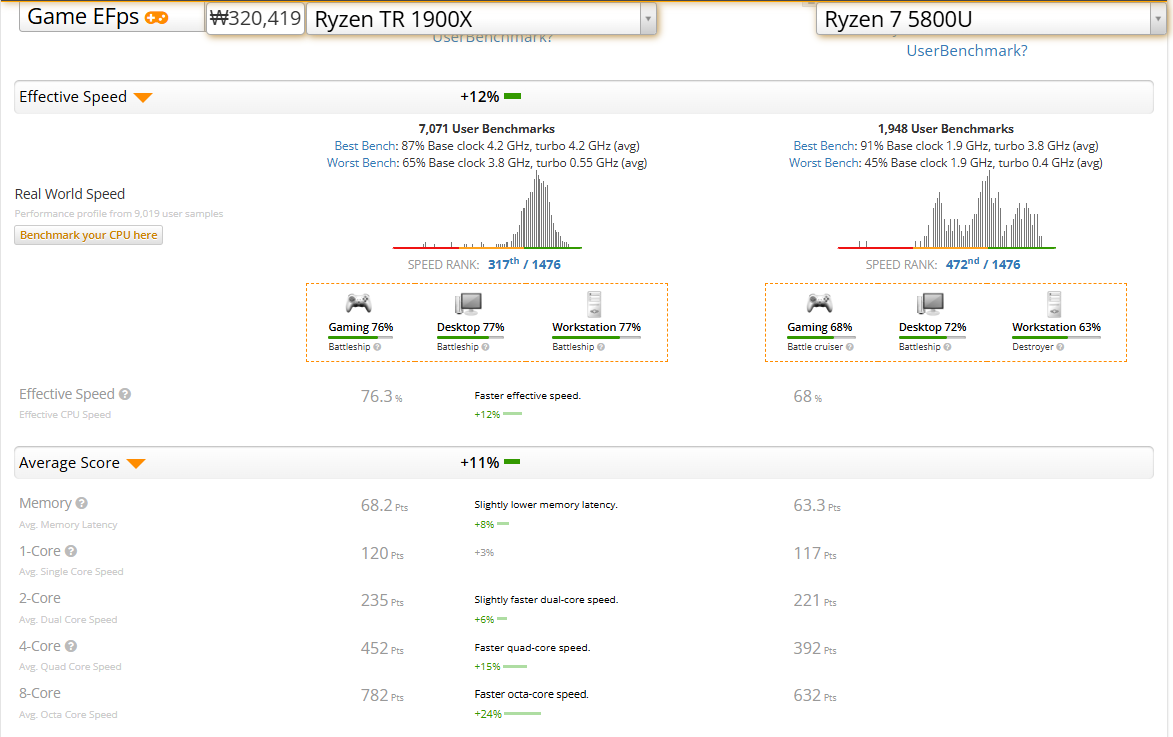This screenshot has height=737, width=1173.
Task: Click the 8-Core row label
Action: pos(40,694)
